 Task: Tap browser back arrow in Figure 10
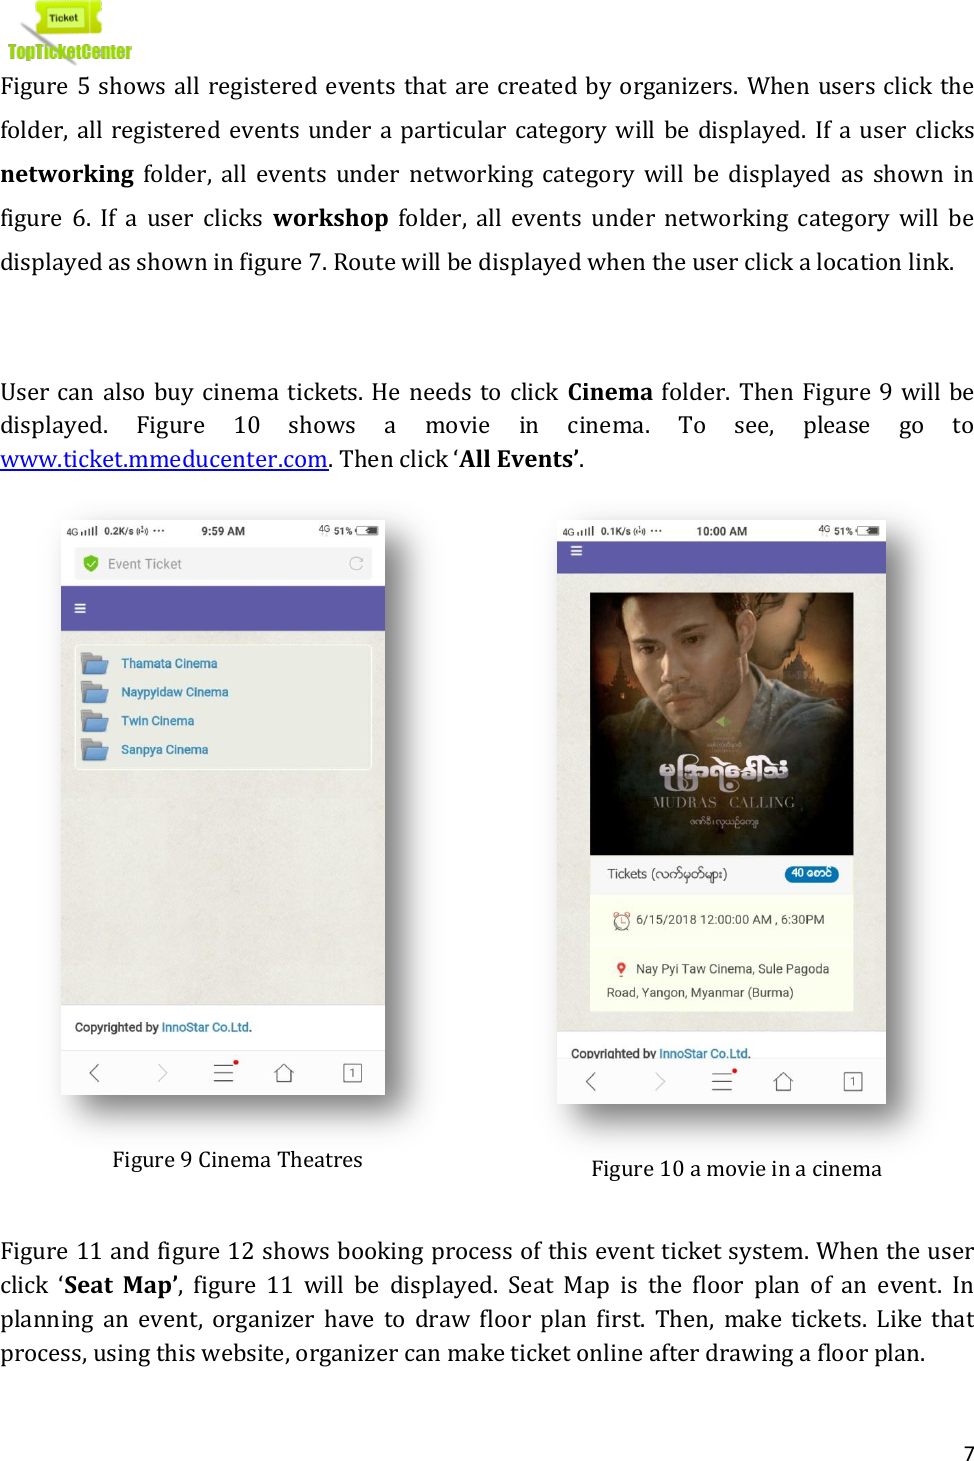click(591, 1081)
